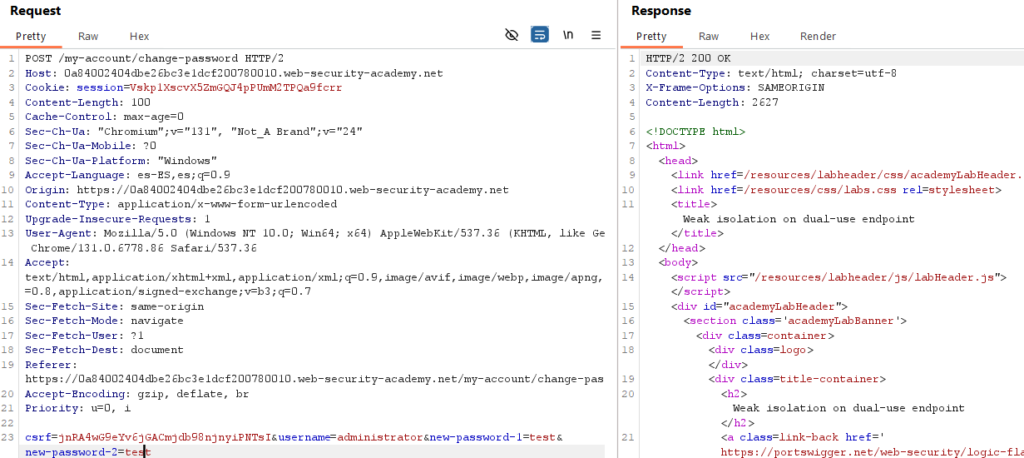The width and height of the screenshot is (1024, 458).
Task: Click the new-password-1 value test
Action: point(542,437)
